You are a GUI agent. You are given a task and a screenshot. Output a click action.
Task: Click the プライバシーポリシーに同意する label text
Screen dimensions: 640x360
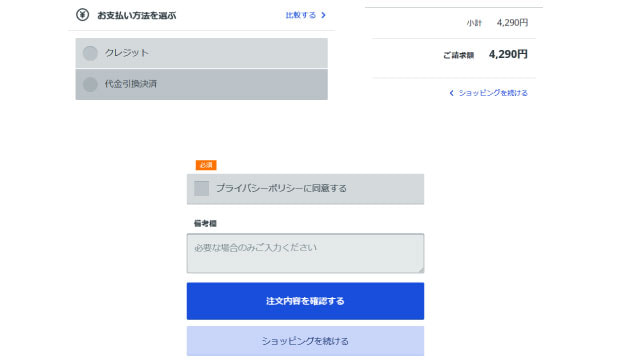coord(281,188)
